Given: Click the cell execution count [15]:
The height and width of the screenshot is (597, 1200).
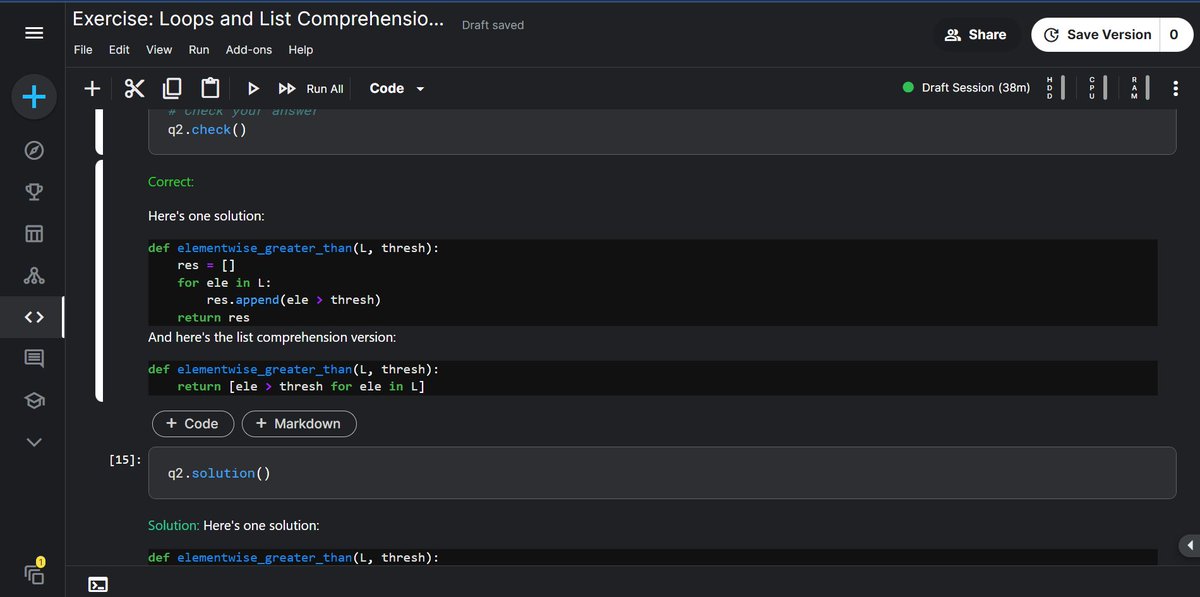Looking at the screenshot, I should pos(125,459).
